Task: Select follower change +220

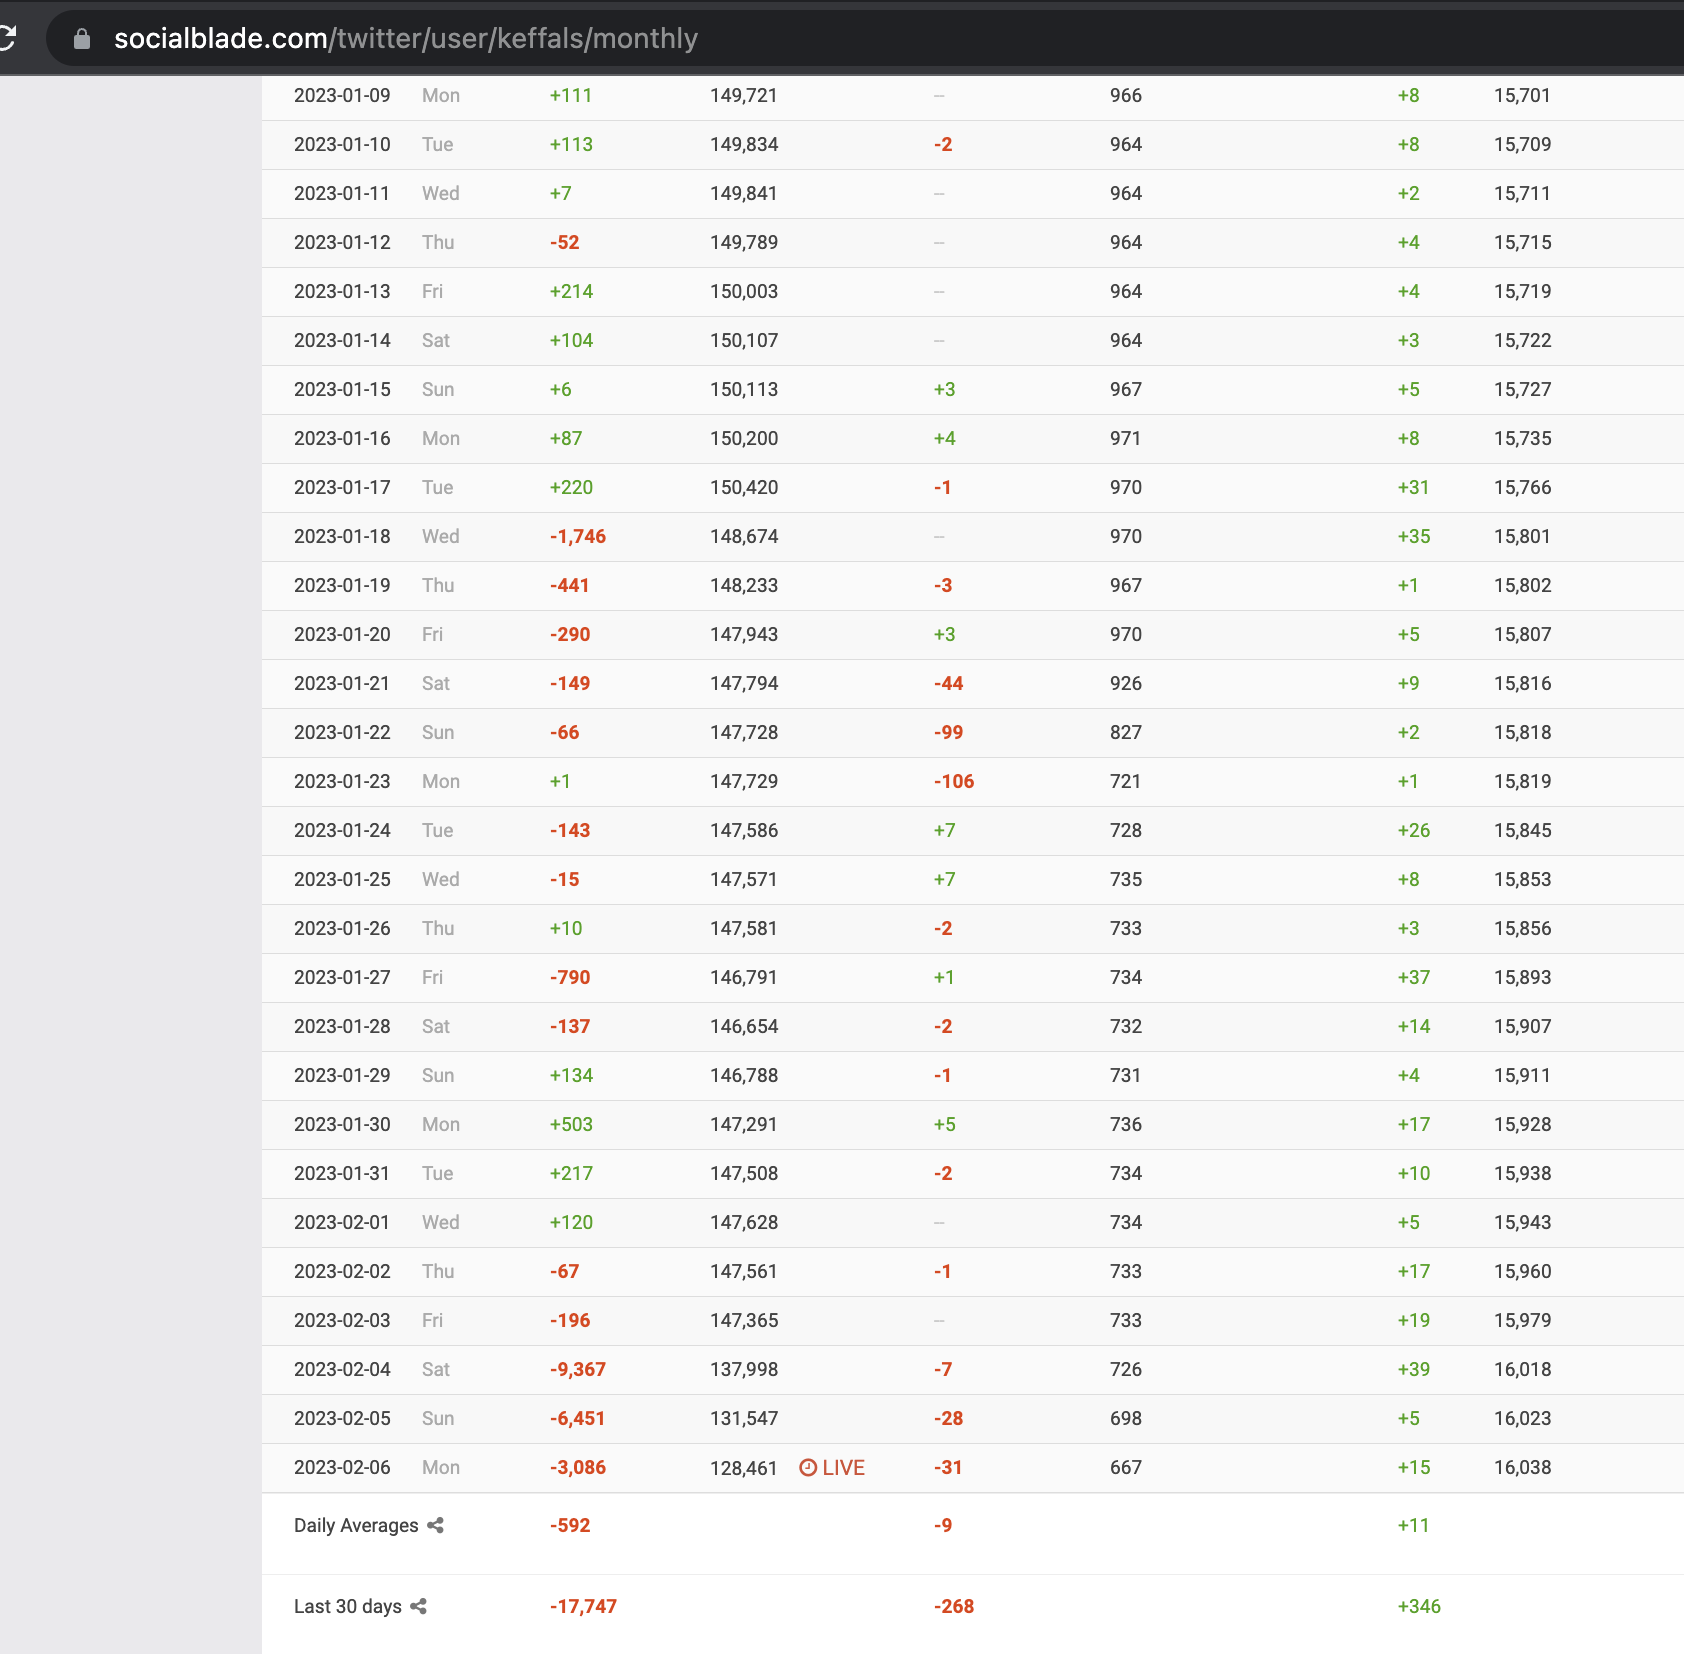Action: pyautogui.click(x=571, y=487)
